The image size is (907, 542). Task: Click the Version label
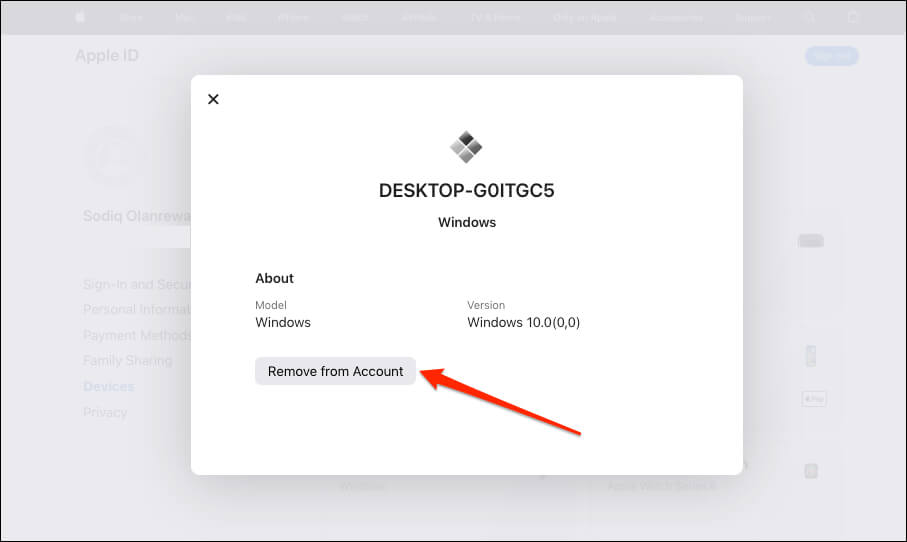click(486, 305)
